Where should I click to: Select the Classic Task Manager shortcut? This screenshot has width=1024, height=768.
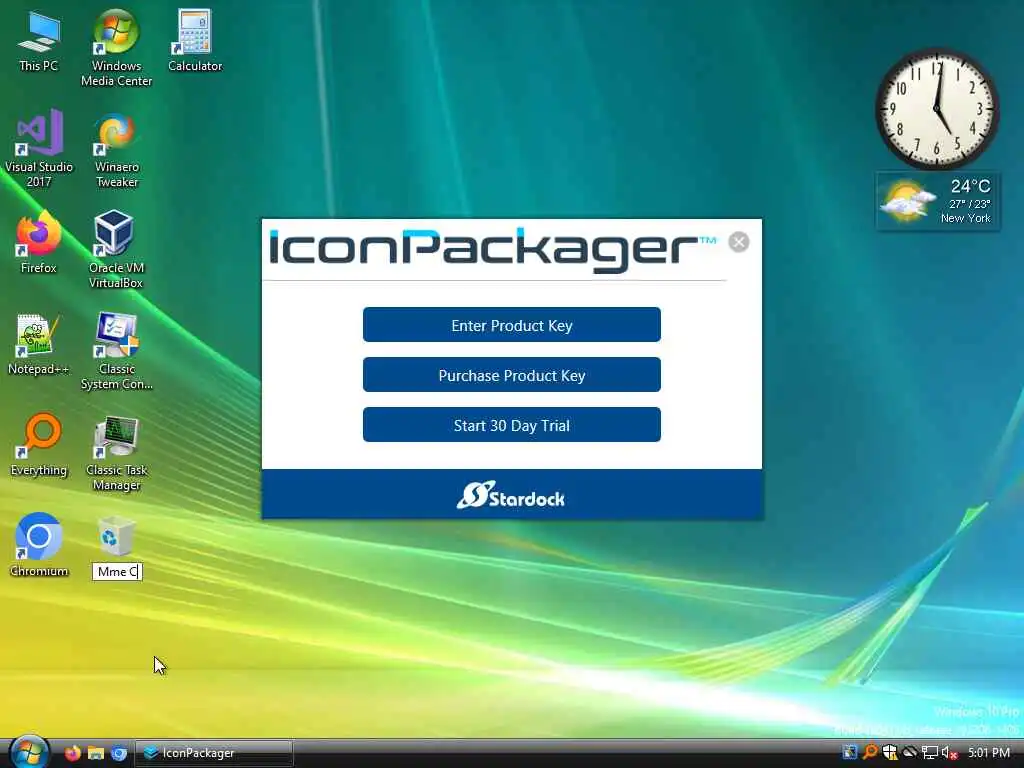point(116,452)
